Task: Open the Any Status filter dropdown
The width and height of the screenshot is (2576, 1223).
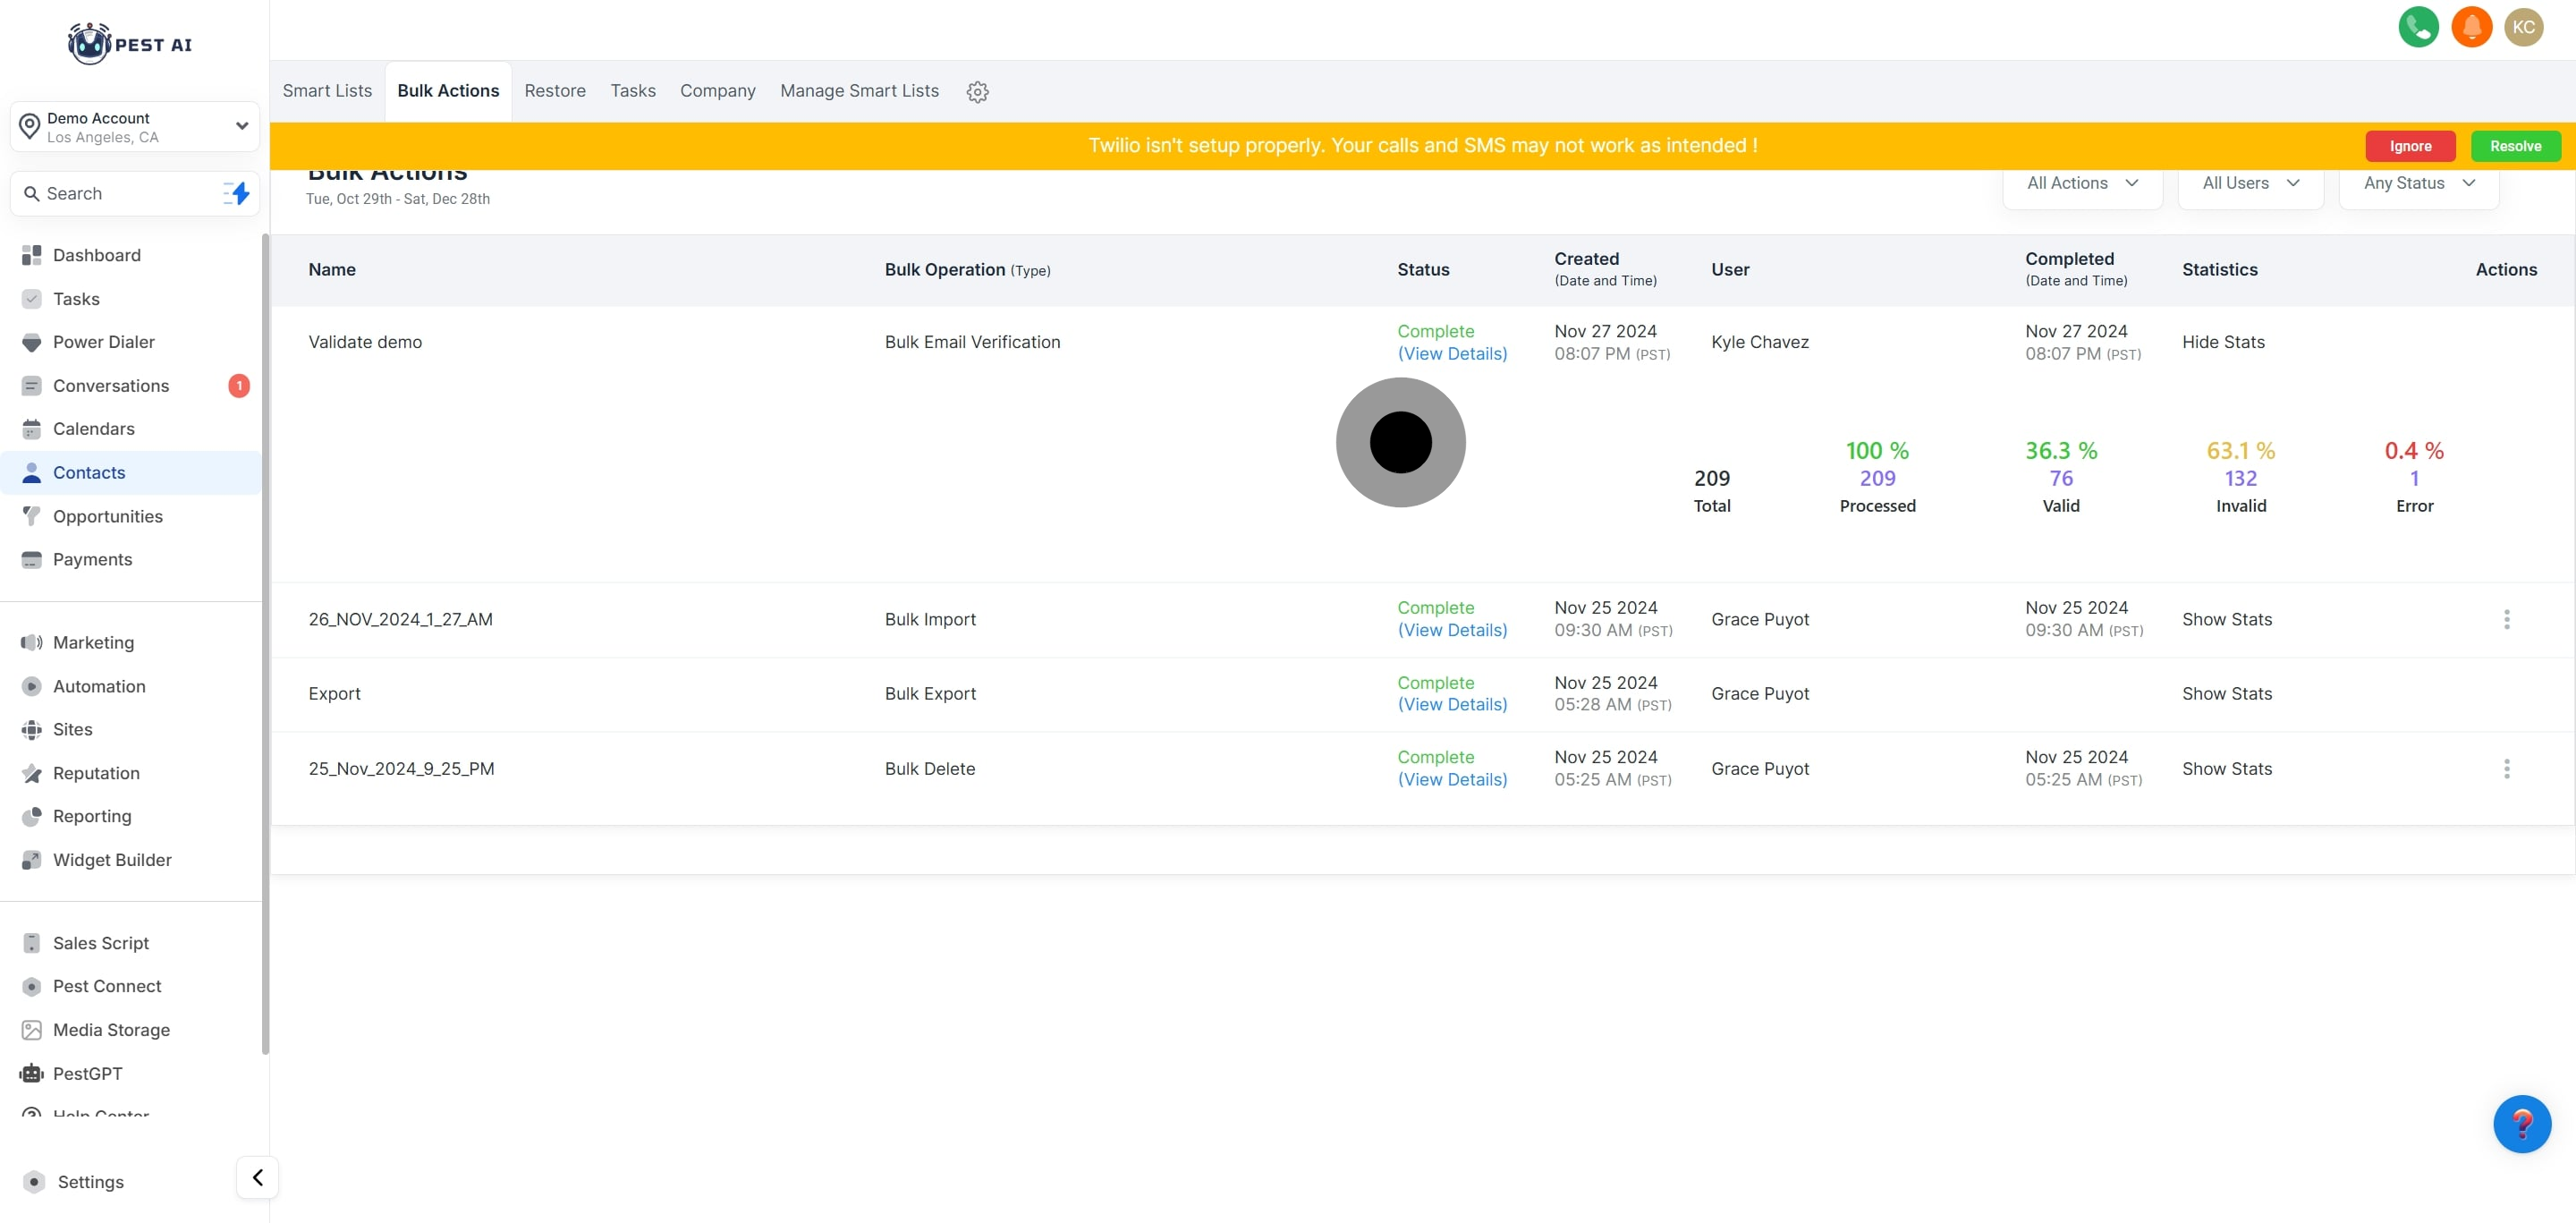Action: [2418, 183]
